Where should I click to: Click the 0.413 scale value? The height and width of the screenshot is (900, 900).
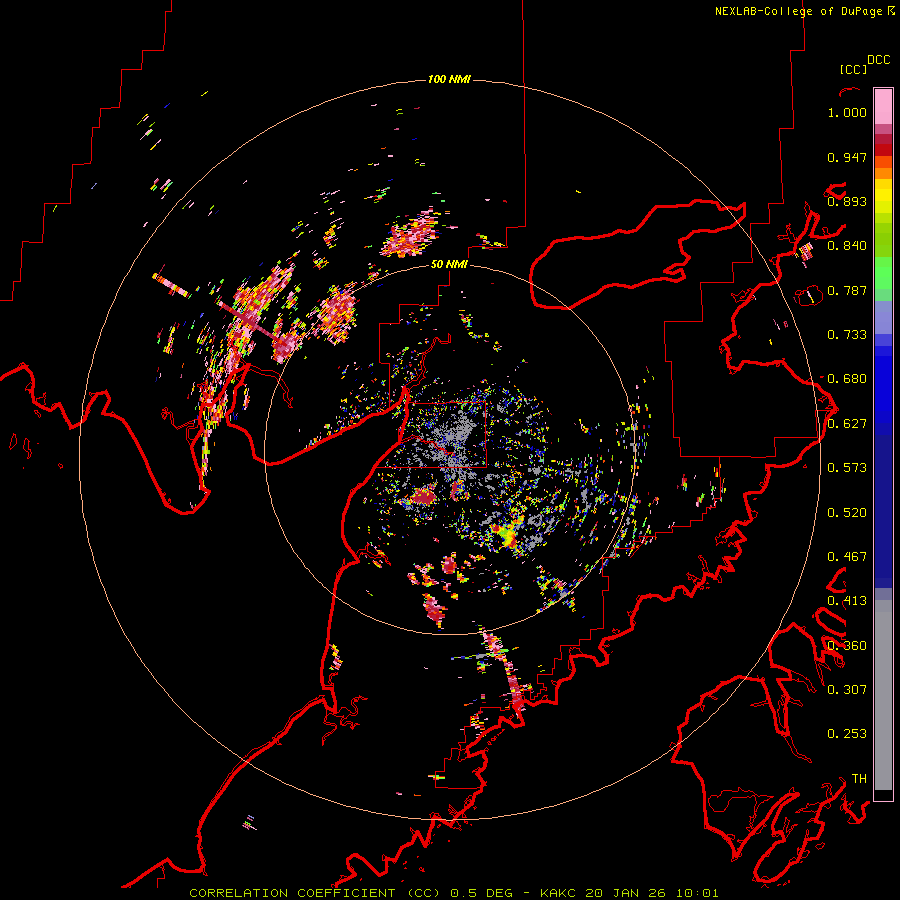coord(847,601)
